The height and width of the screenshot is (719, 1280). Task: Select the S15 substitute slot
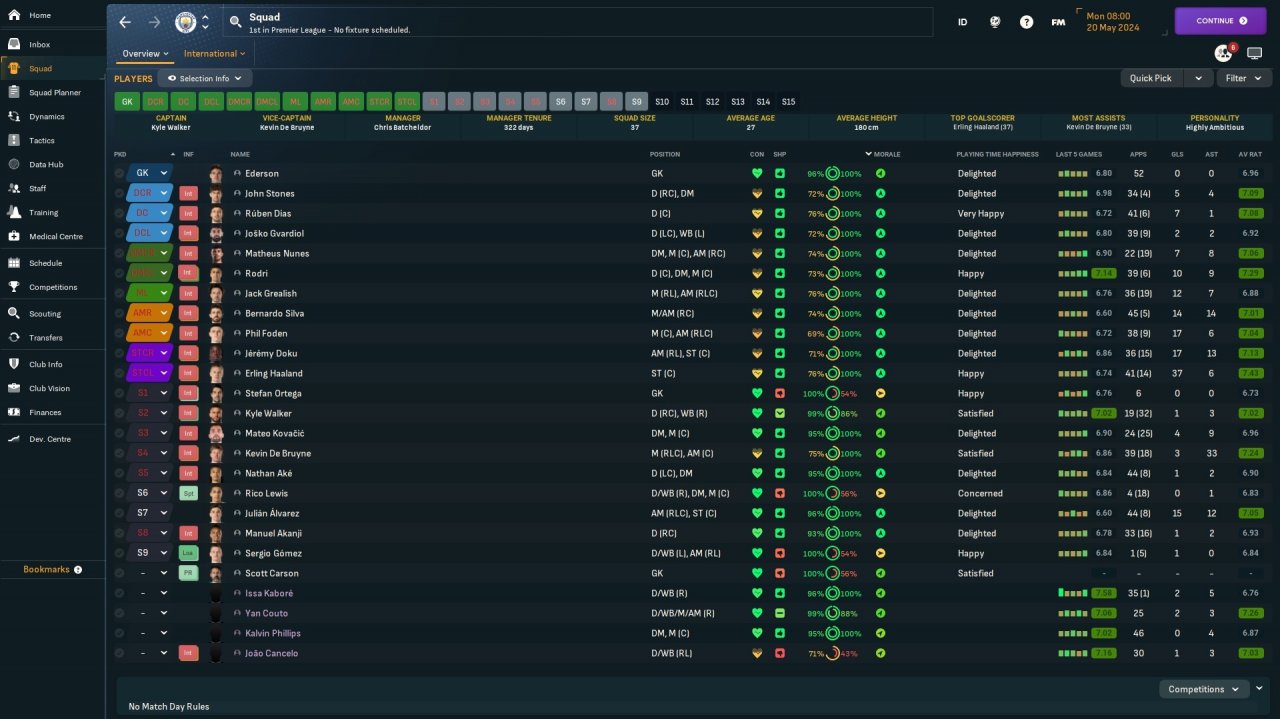789,101
